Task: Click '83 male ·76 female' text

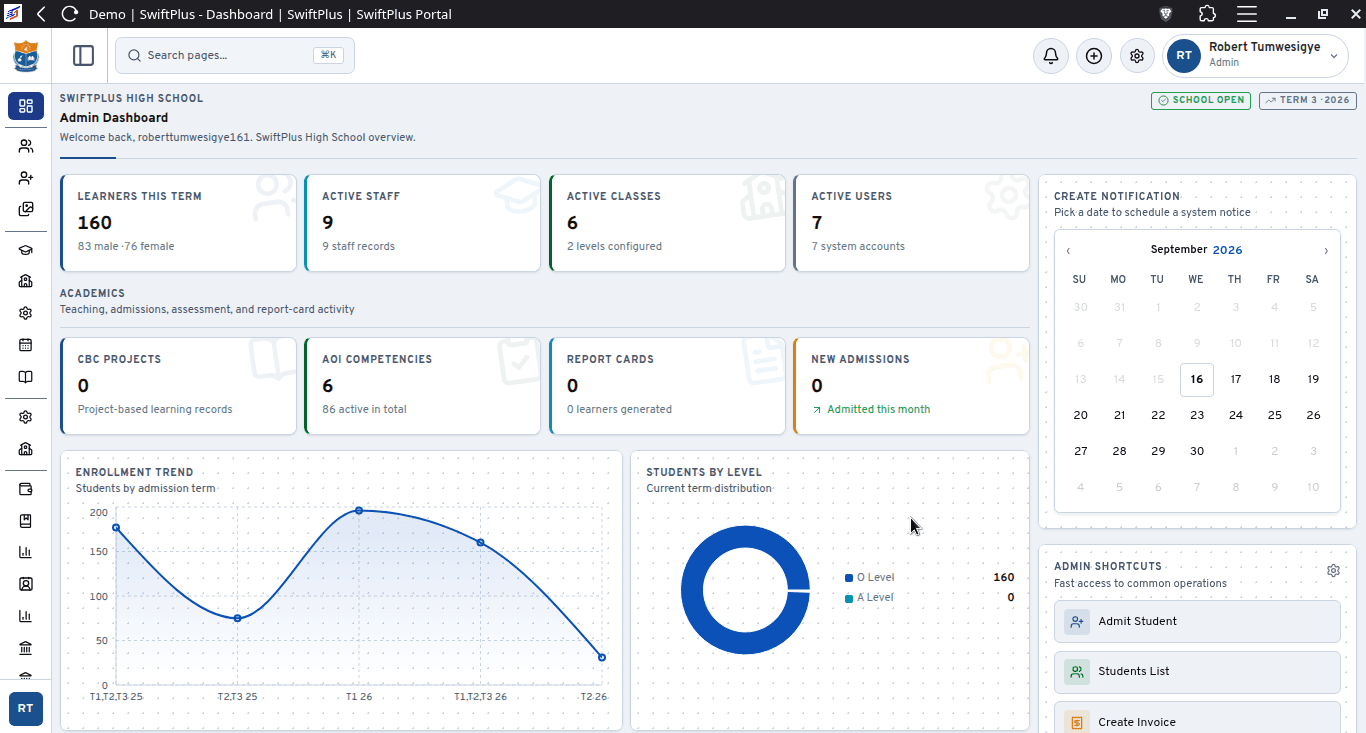Action: pos(126,246)
